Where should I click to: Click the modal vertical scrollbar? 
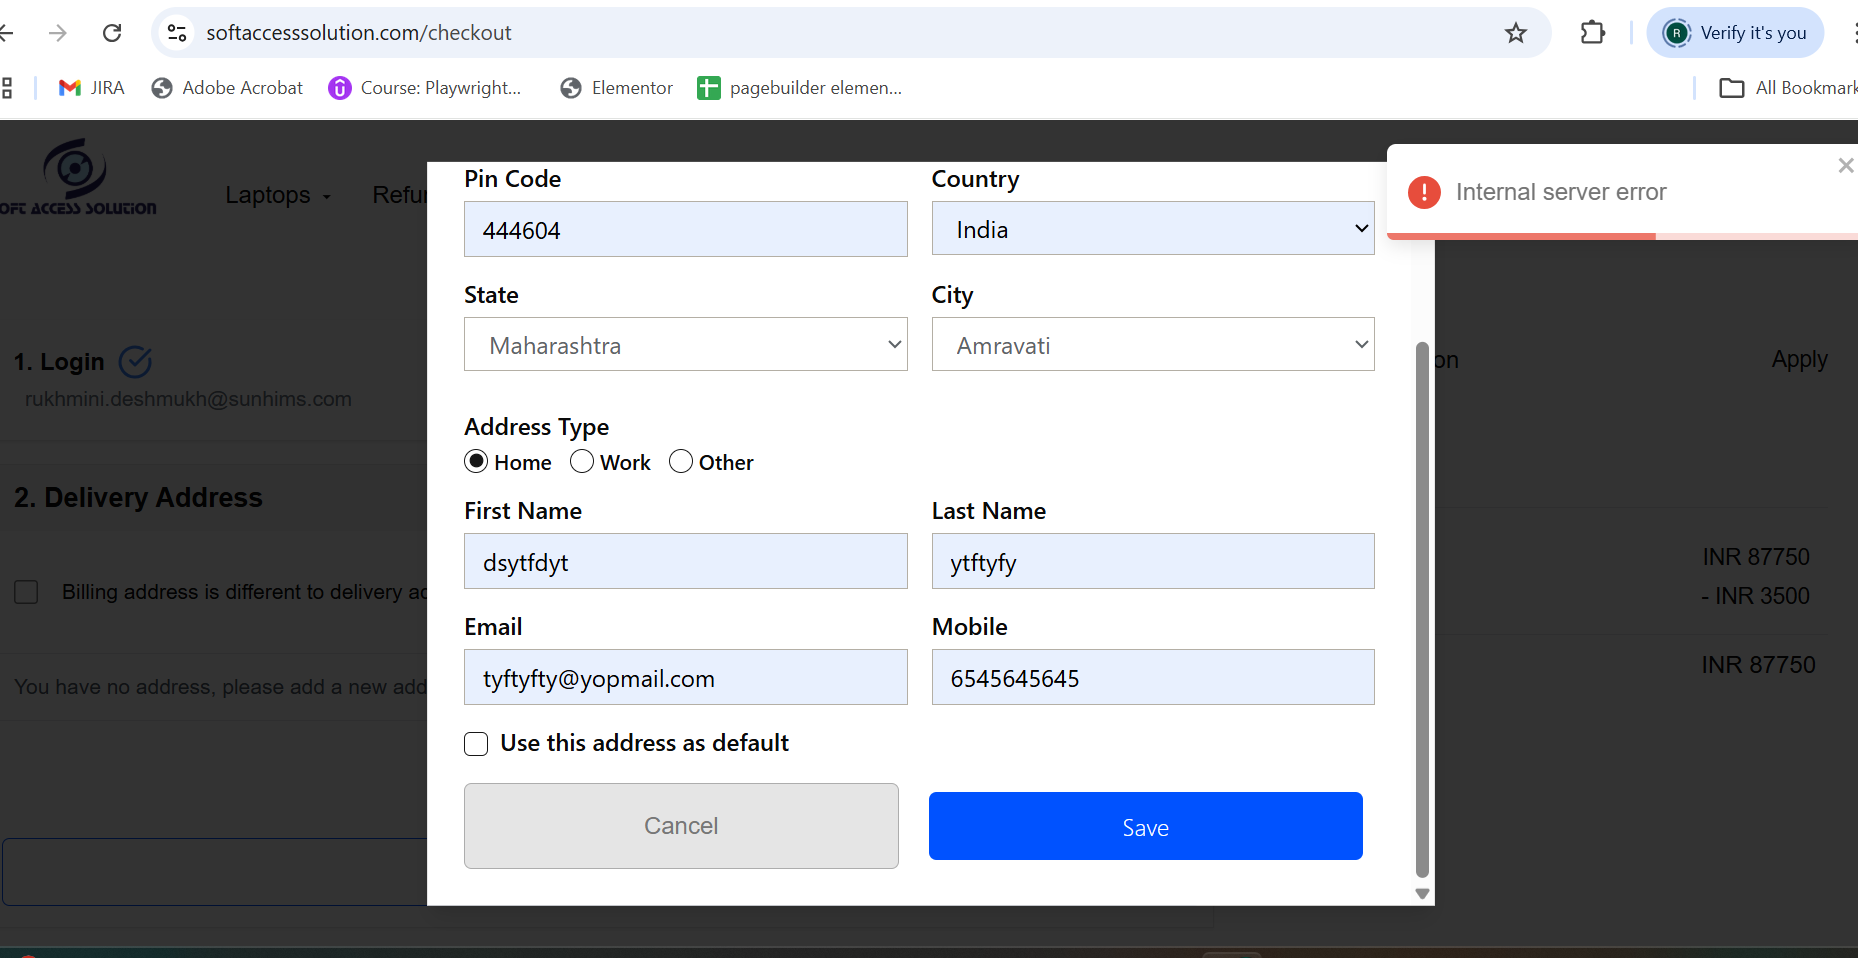(x=1422, y=610)
